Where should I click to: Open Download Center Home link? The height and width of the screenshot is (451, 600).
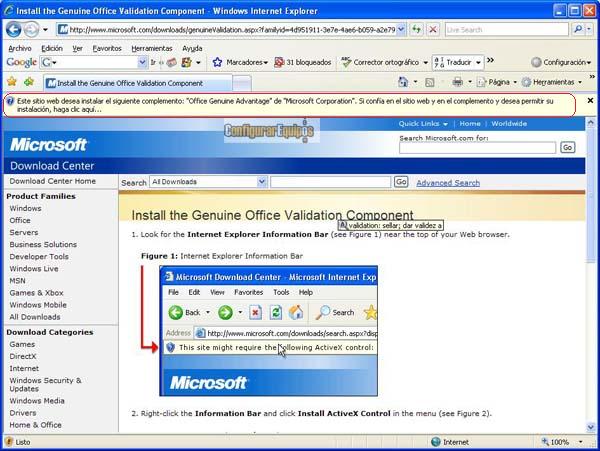tap(53, 181)
